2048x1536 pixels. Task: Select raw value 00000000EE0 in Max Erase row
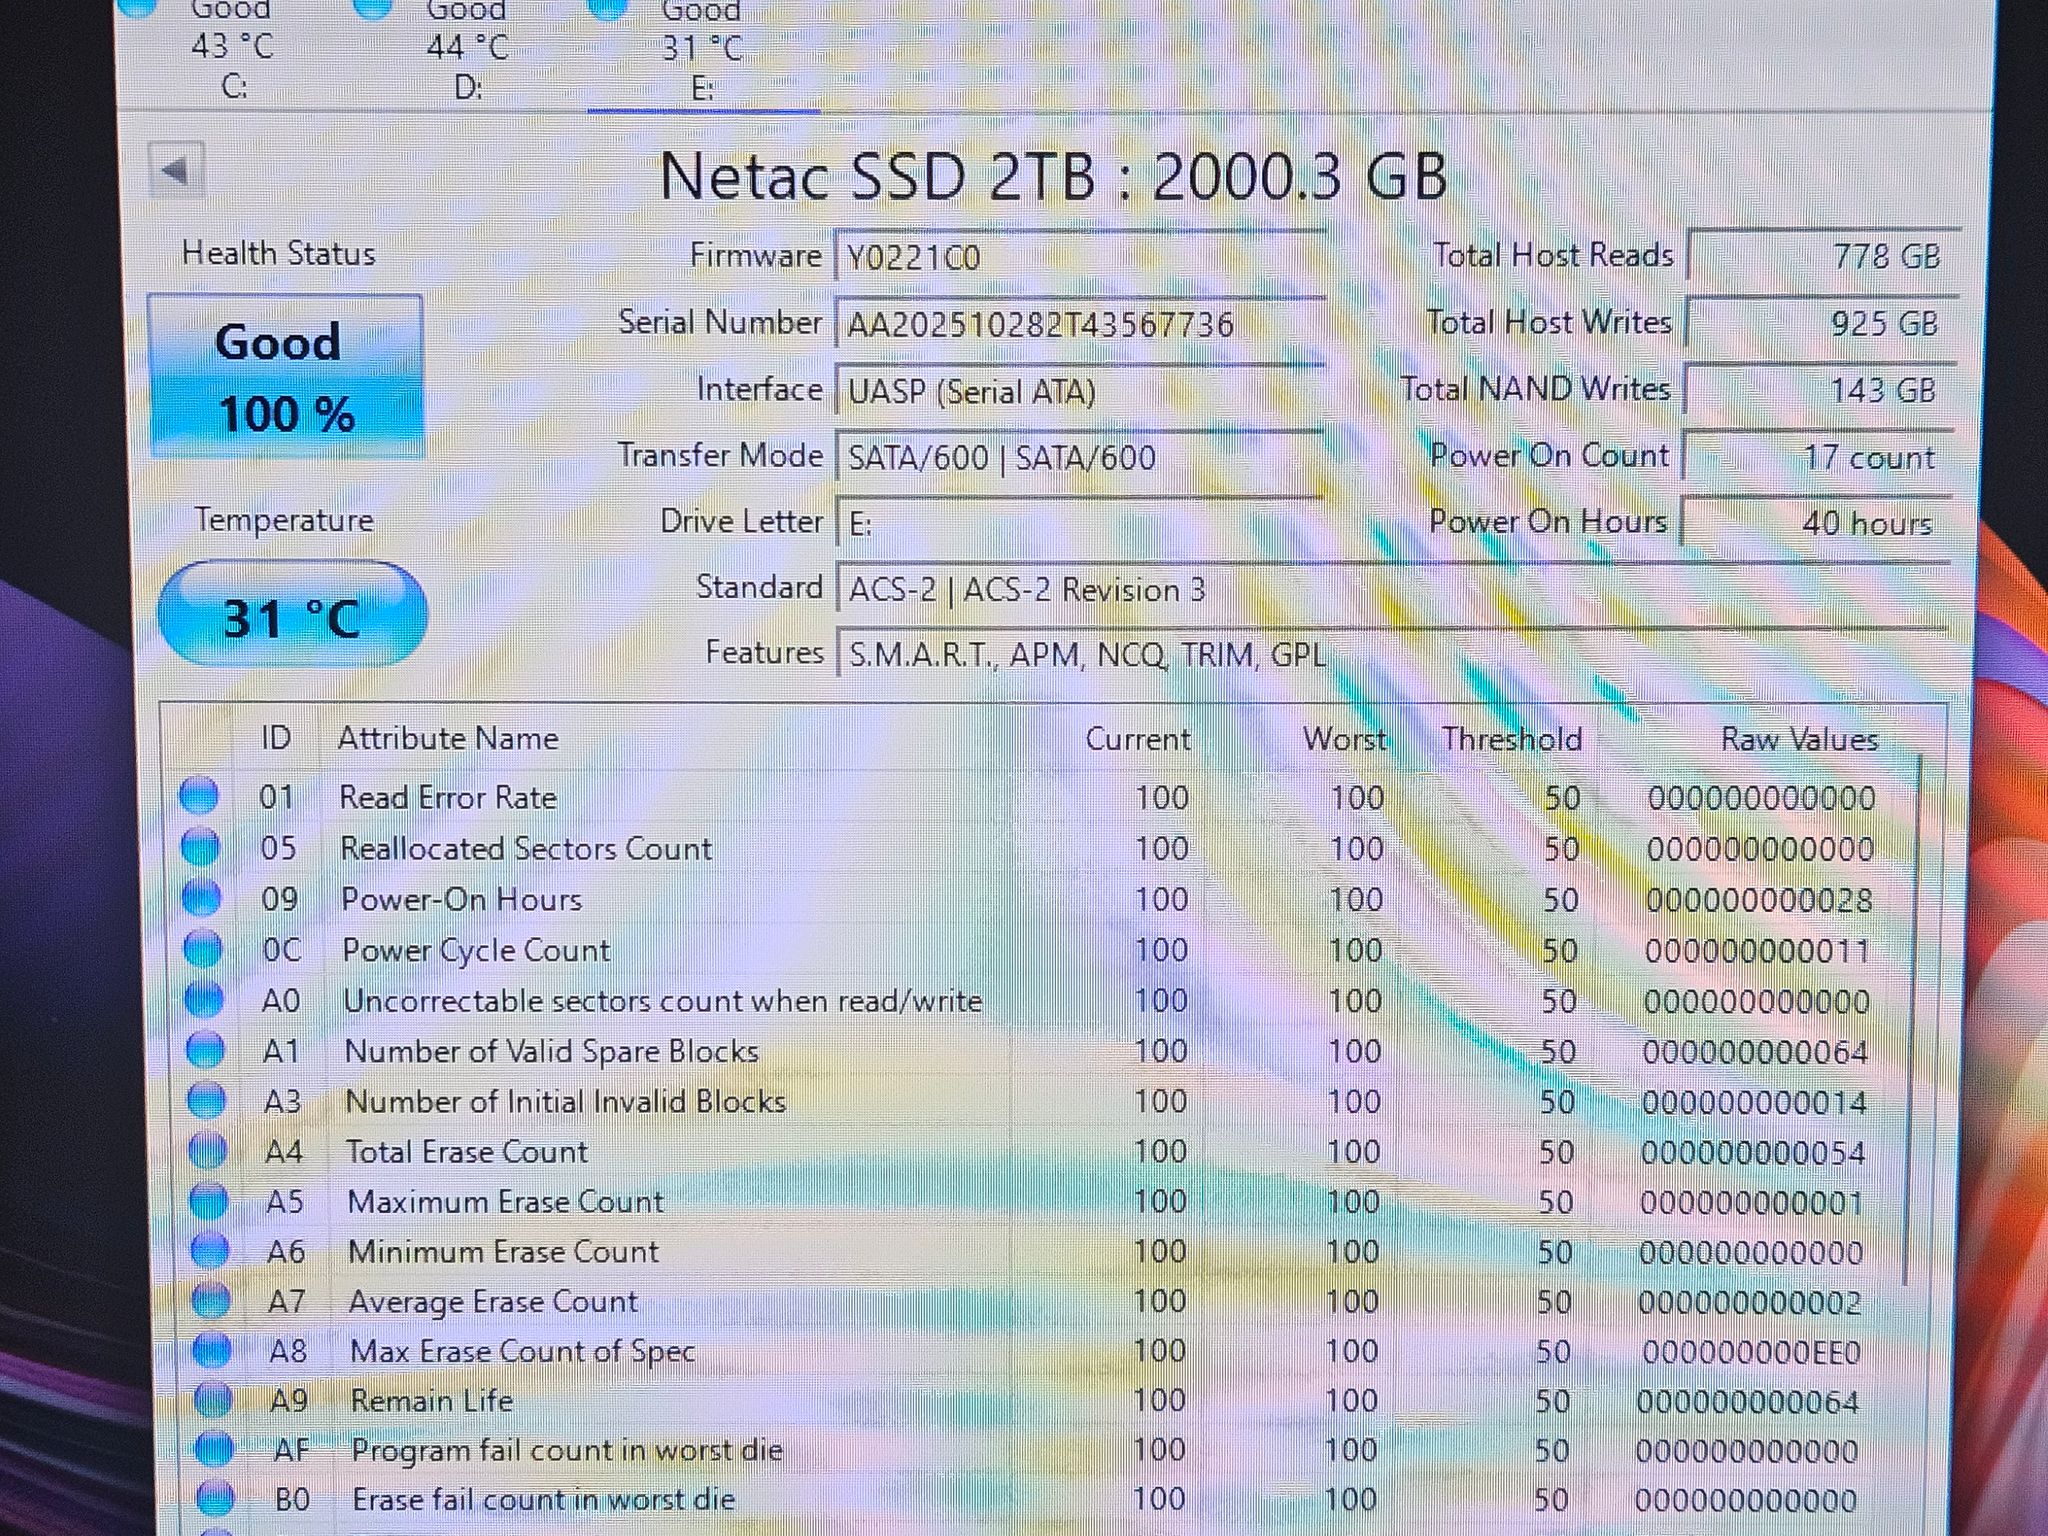tap(1751, 1353)
